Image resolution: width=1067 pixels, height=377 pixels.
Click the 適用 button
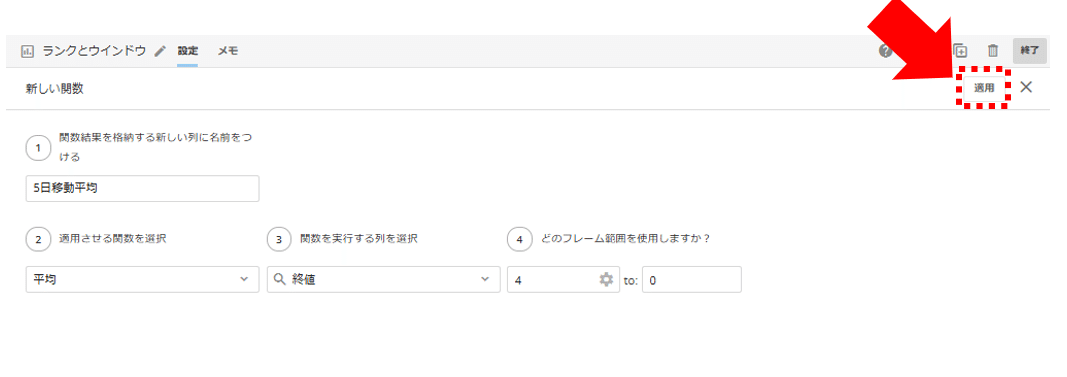click(984, 88)
